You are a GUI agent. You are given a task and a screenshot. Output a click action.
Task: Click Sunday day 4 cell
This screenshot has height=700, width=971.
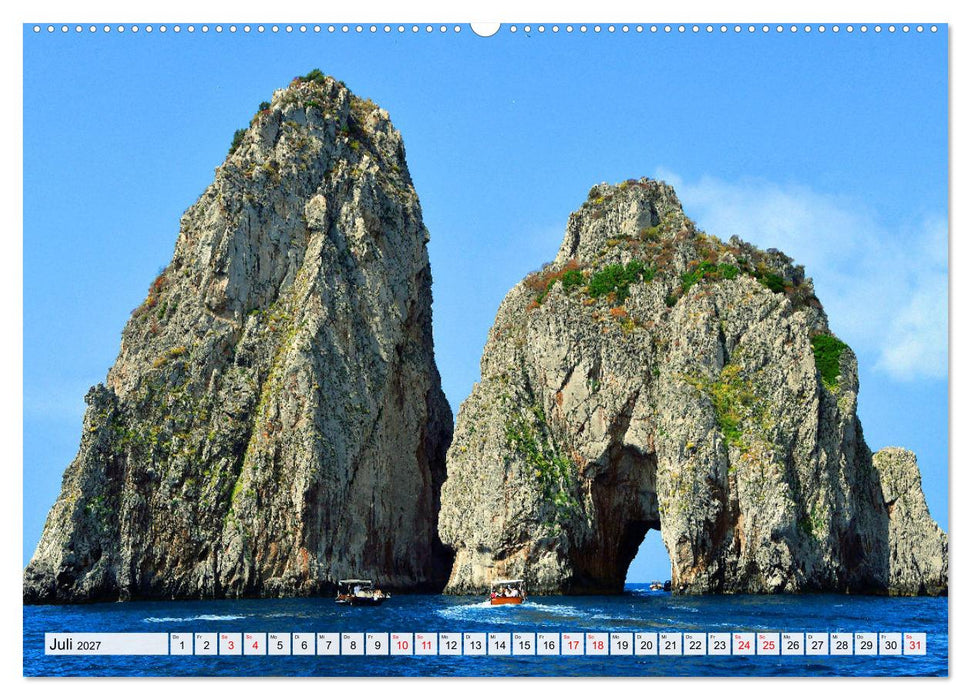pos(255,644)
